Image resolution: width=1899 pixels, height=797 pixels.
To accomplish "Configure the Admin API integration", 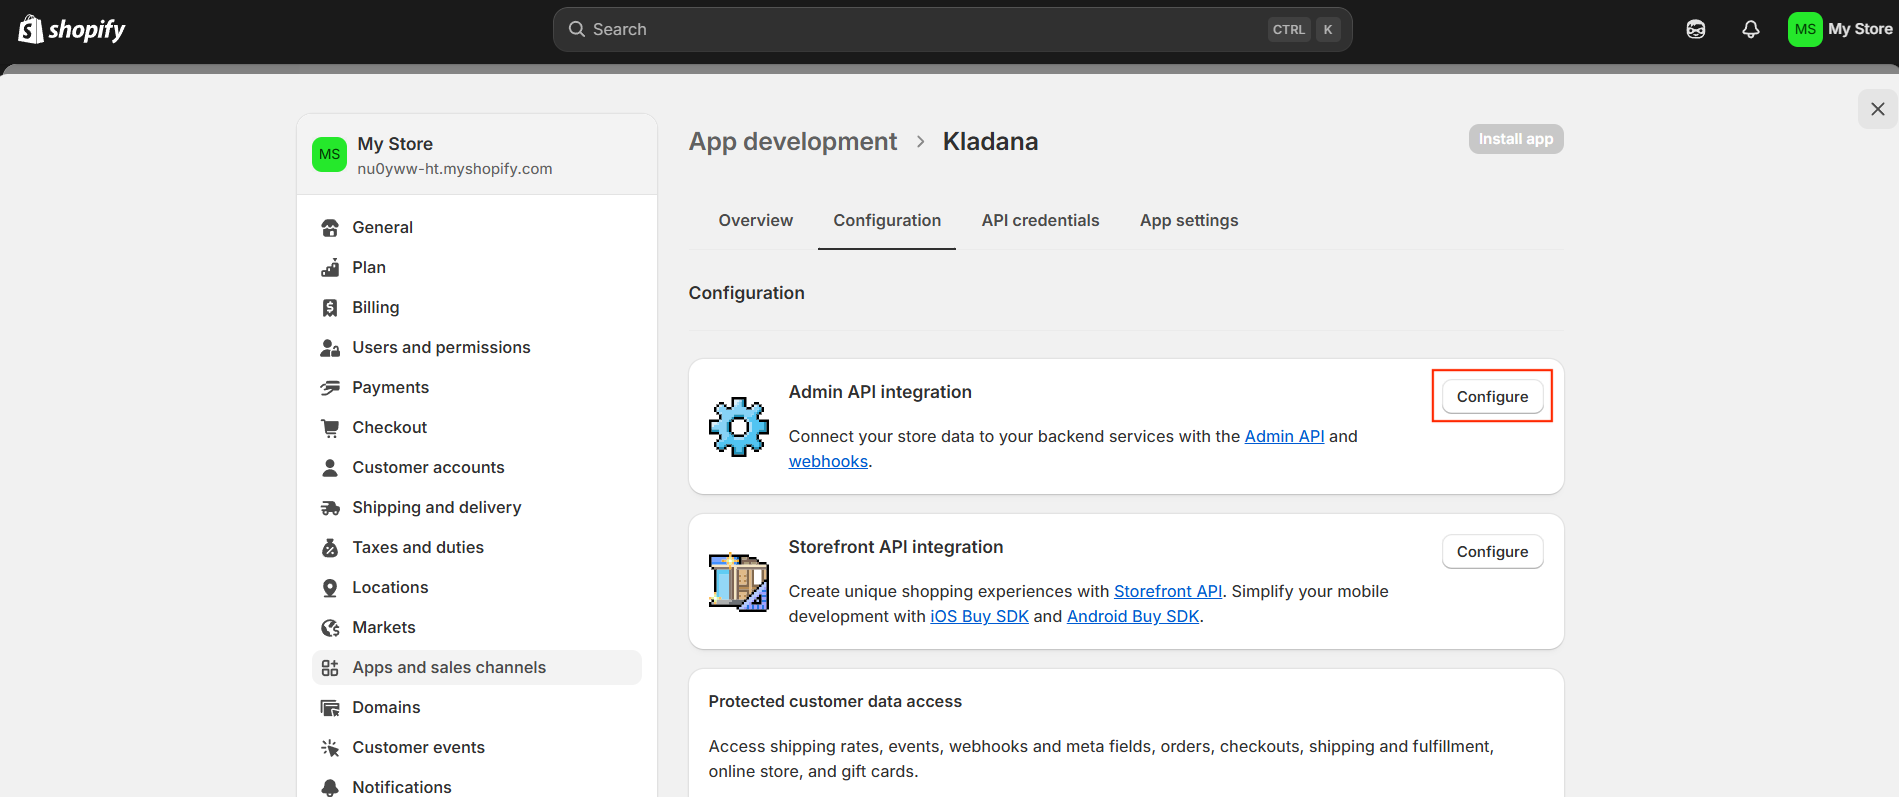I will (1492, 397).
